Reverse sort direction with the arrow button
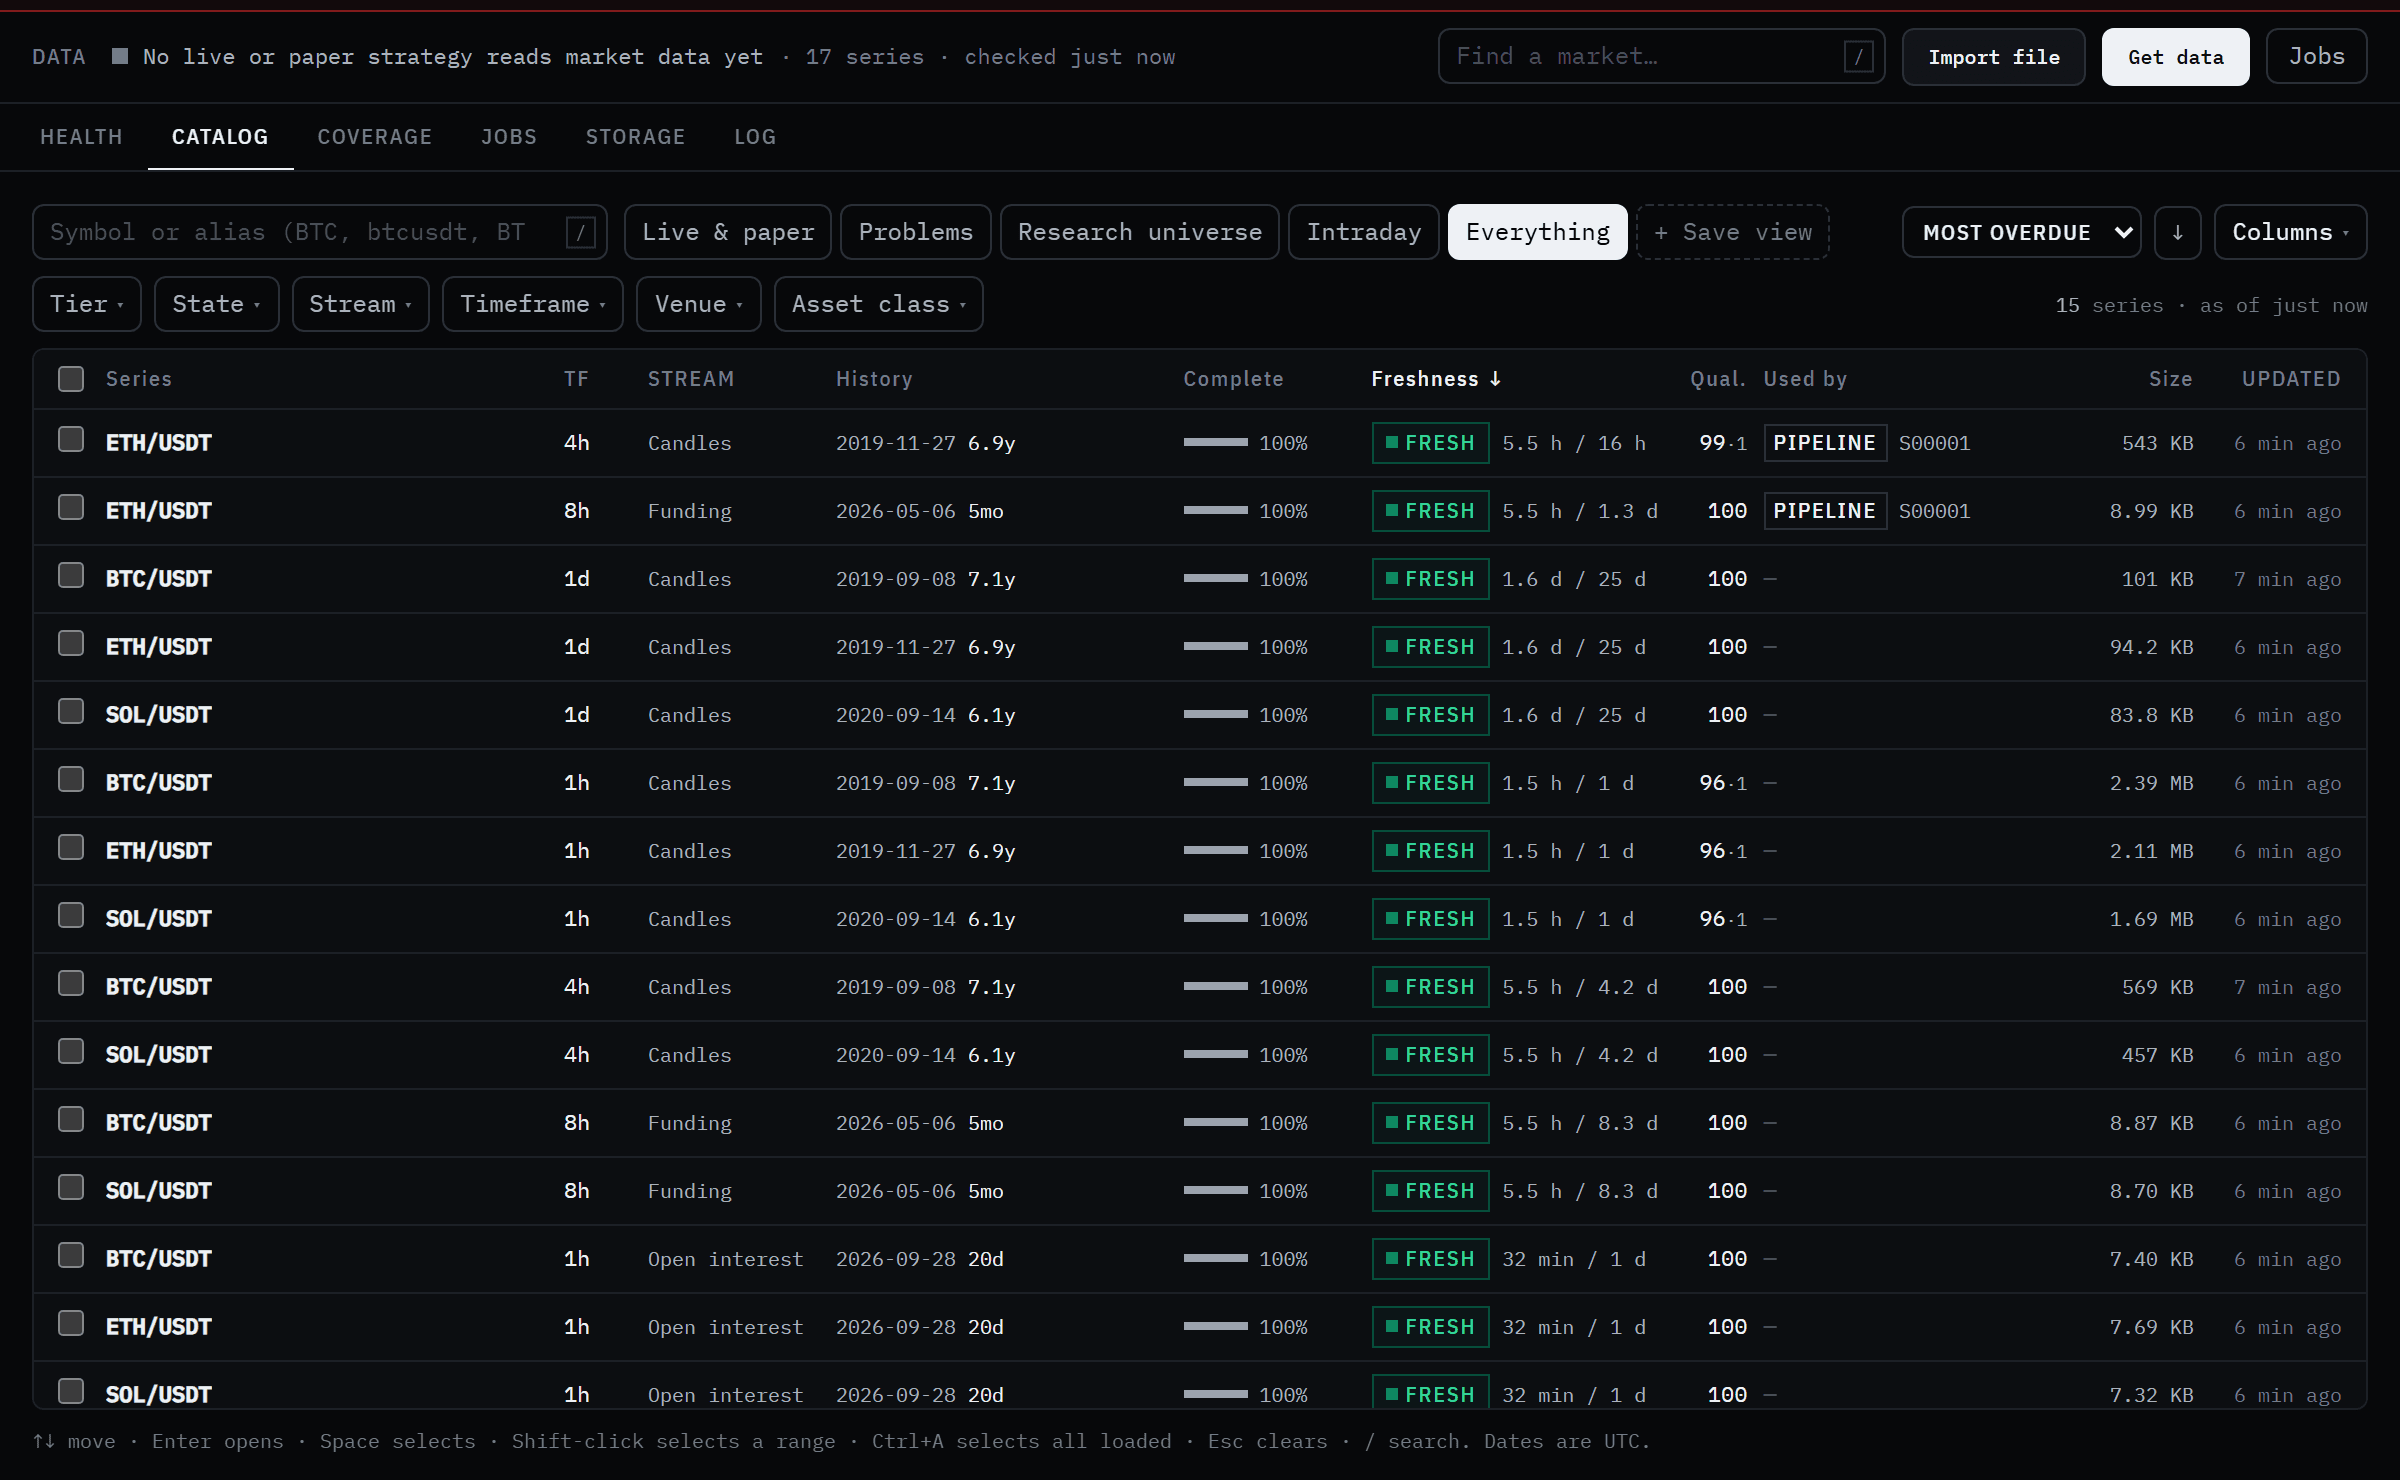The height and width of the screenshot is (1480, 2400). point(2177,232)
